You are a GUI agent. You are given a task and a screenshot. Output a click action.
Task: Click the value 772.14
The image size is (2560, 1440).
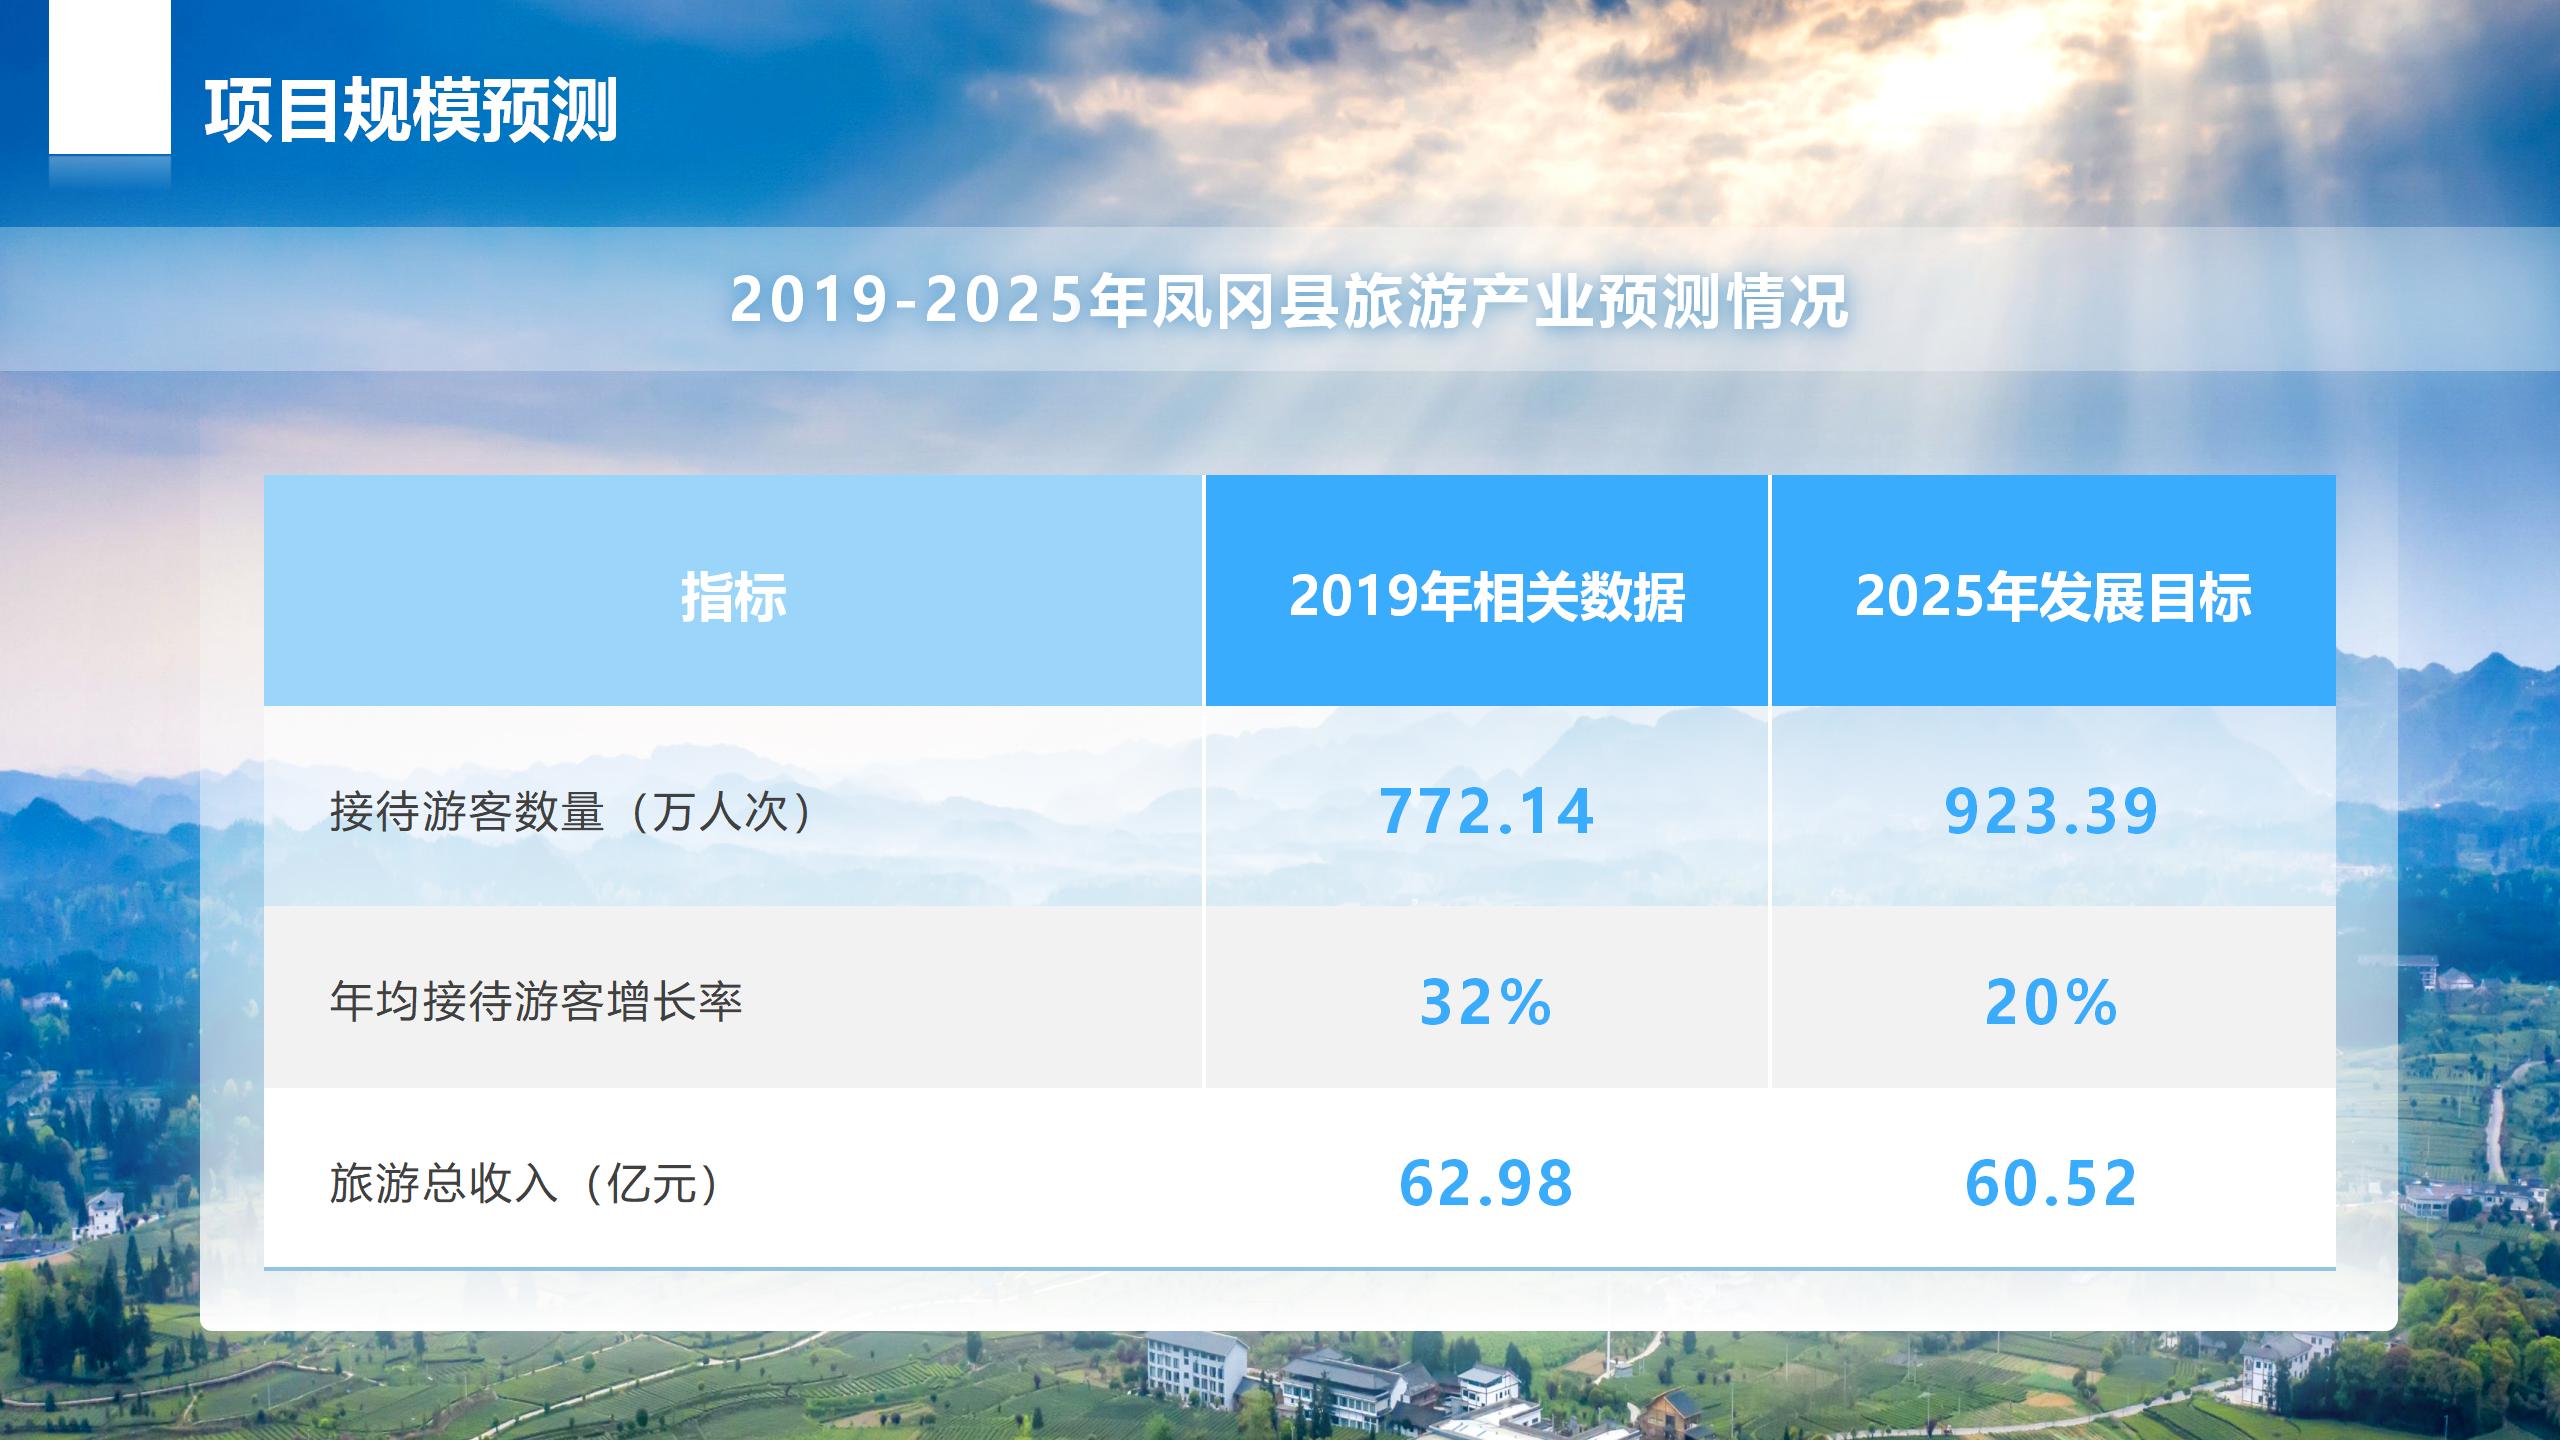click(x=1486, y=811)
